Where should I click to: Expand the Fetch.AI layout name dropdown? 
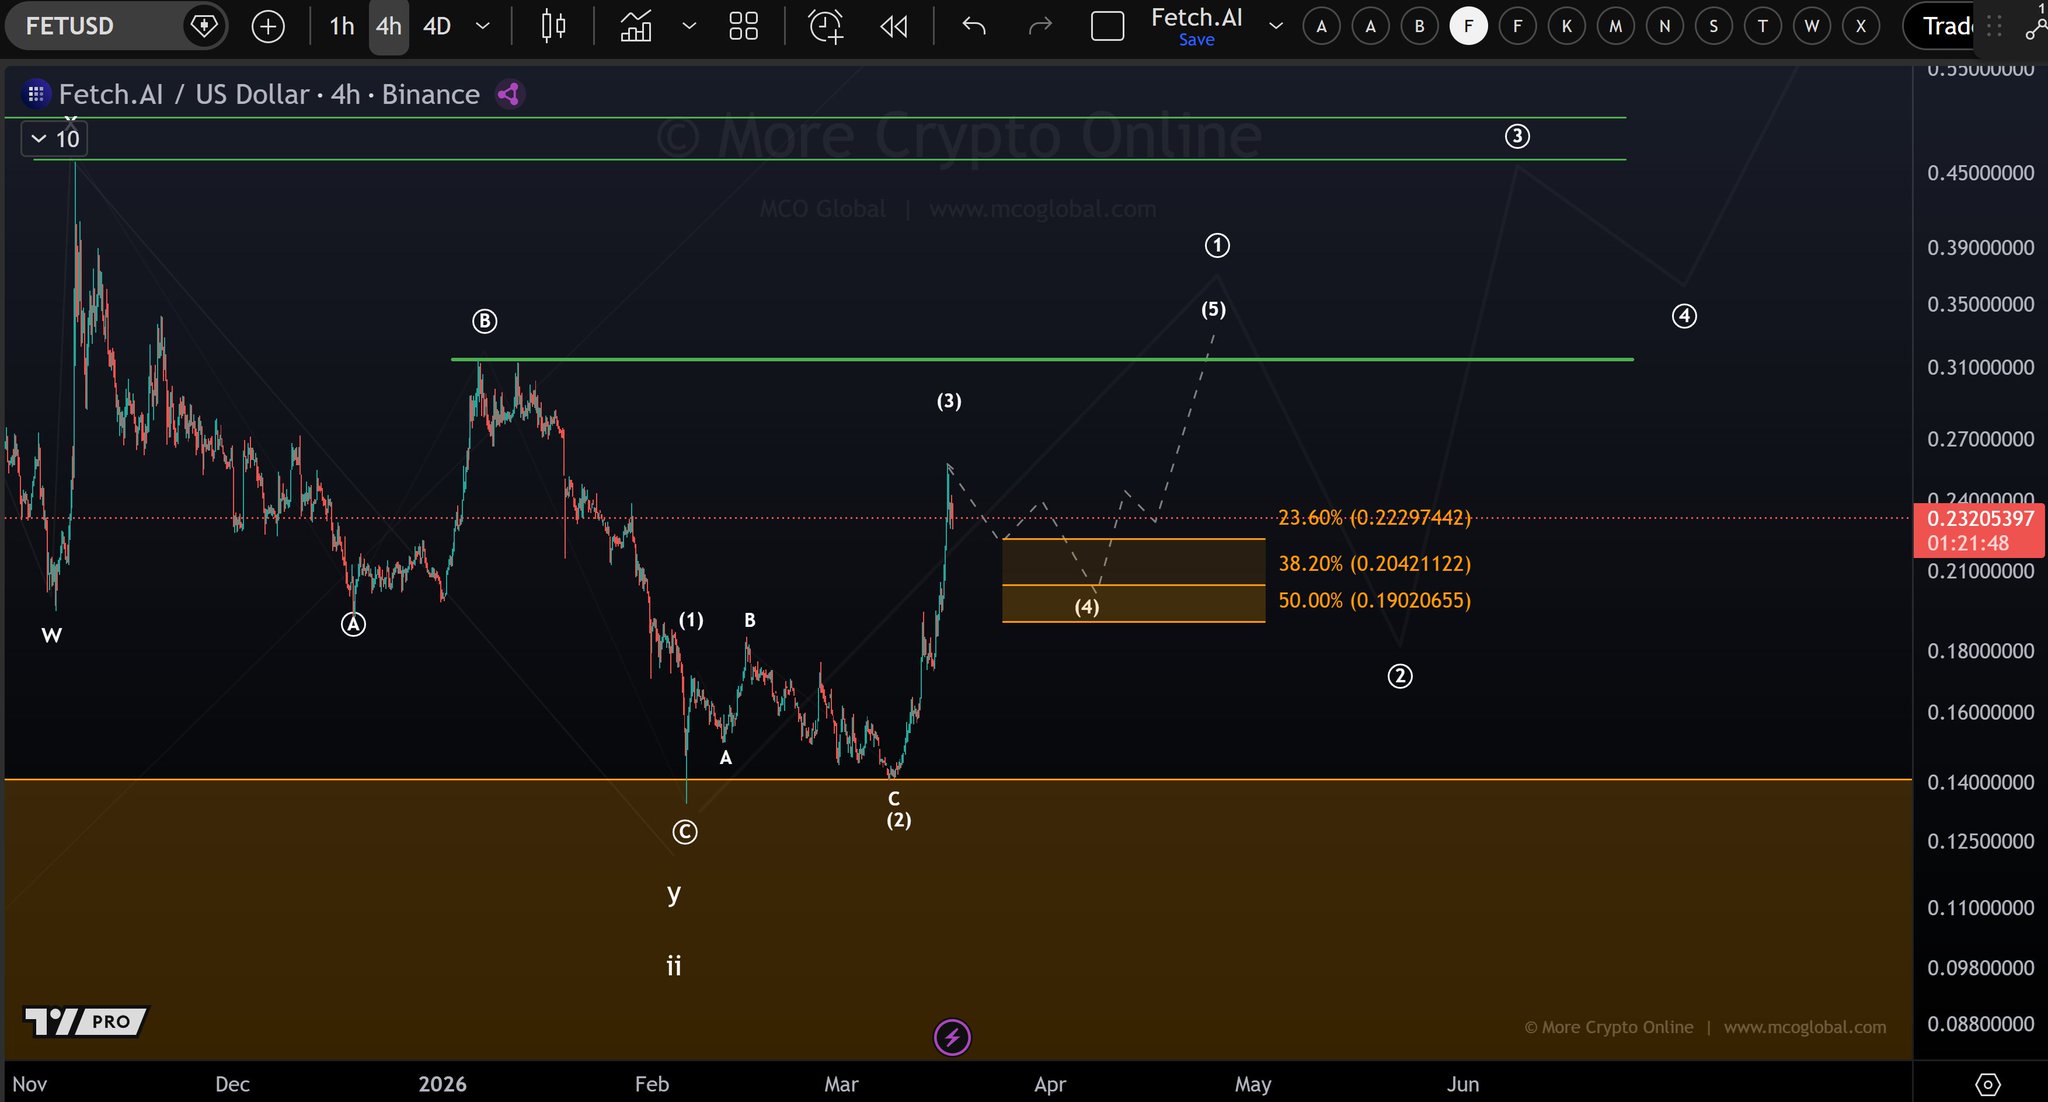pos(1275,26)
